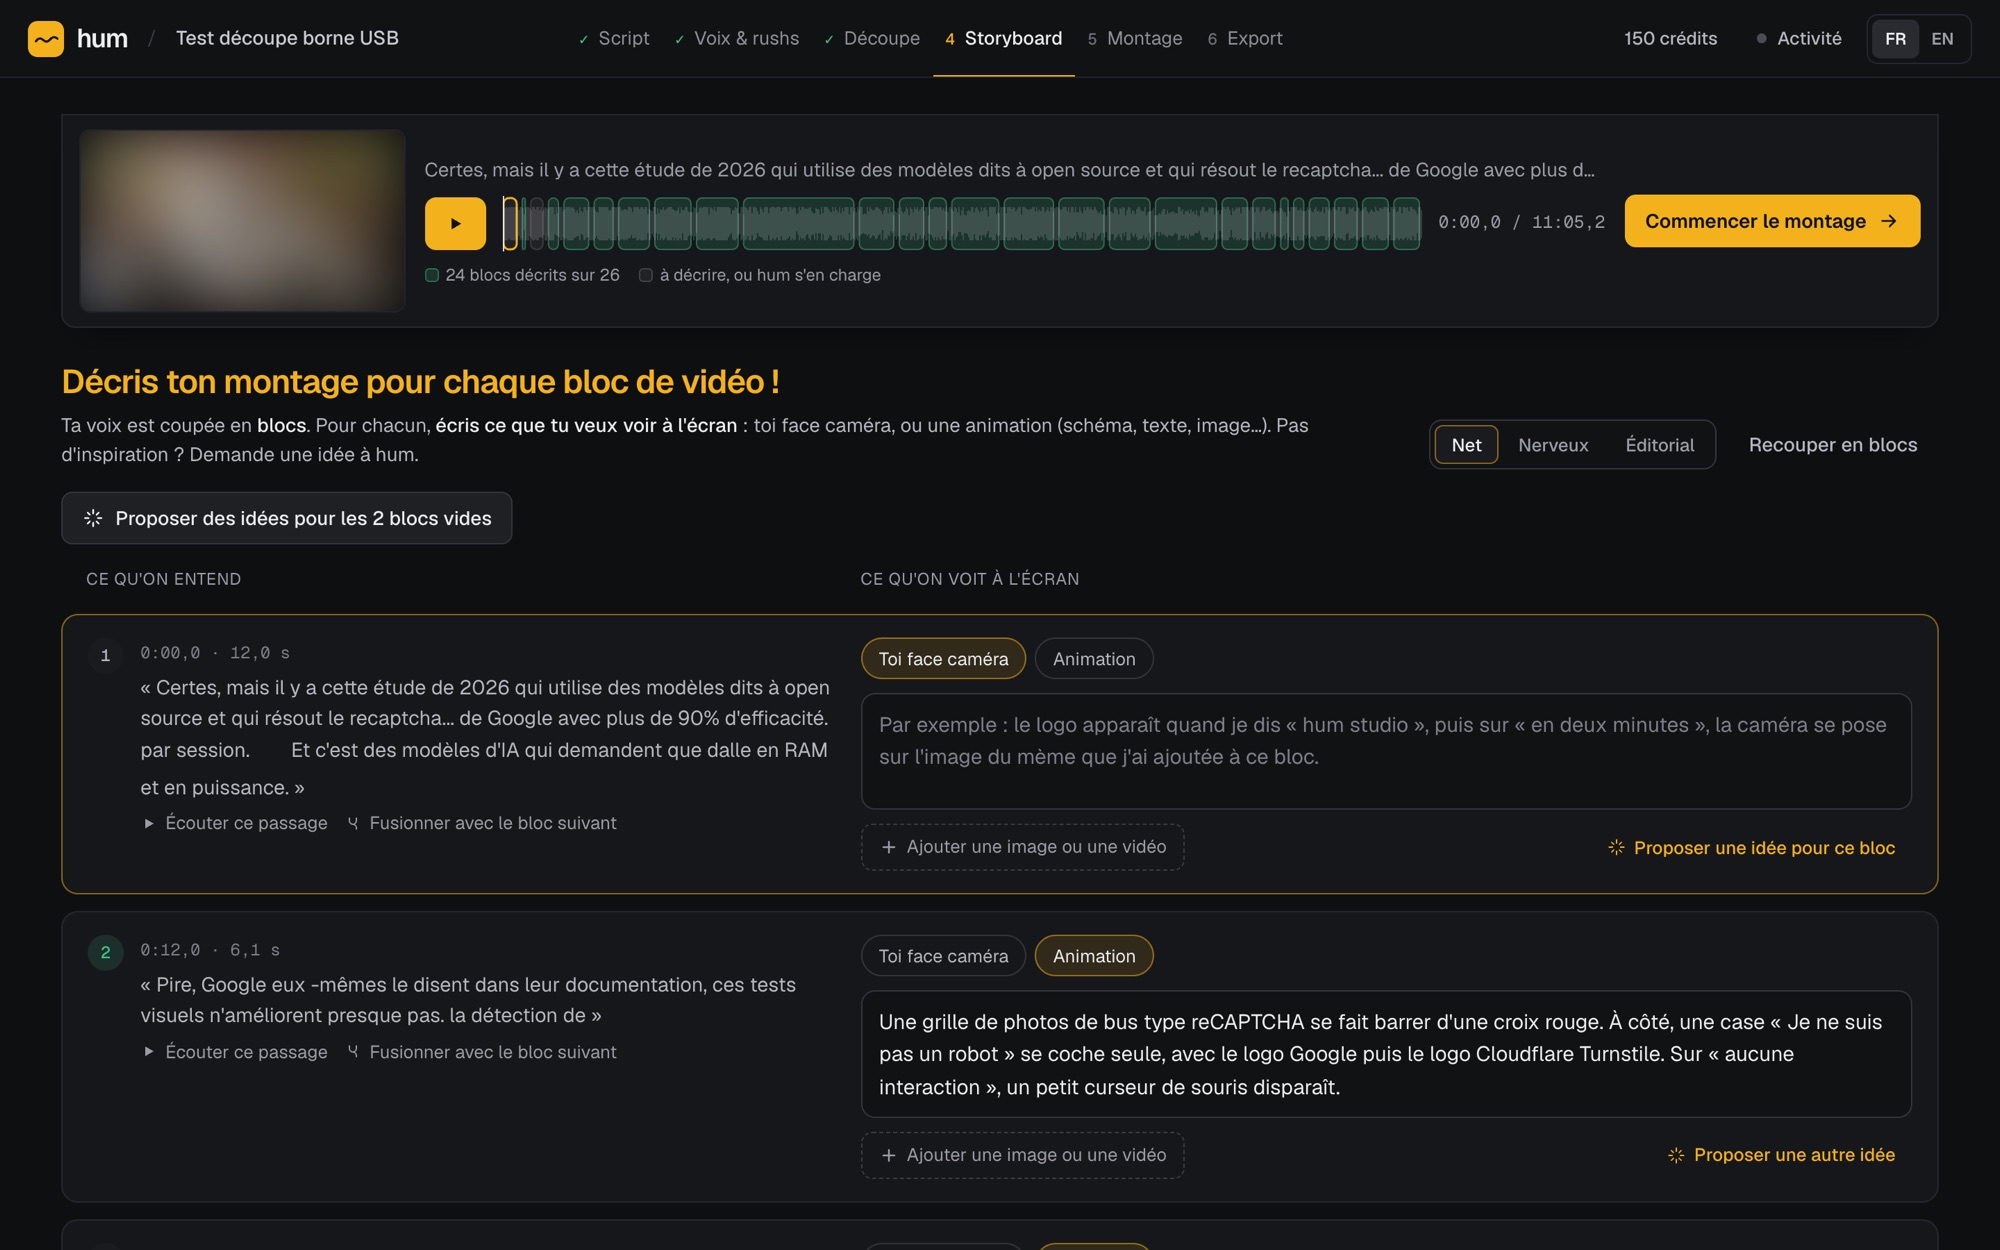Click Commencer le montage button
This screenshot has height=1250, width=2000.
[1772, 221]
